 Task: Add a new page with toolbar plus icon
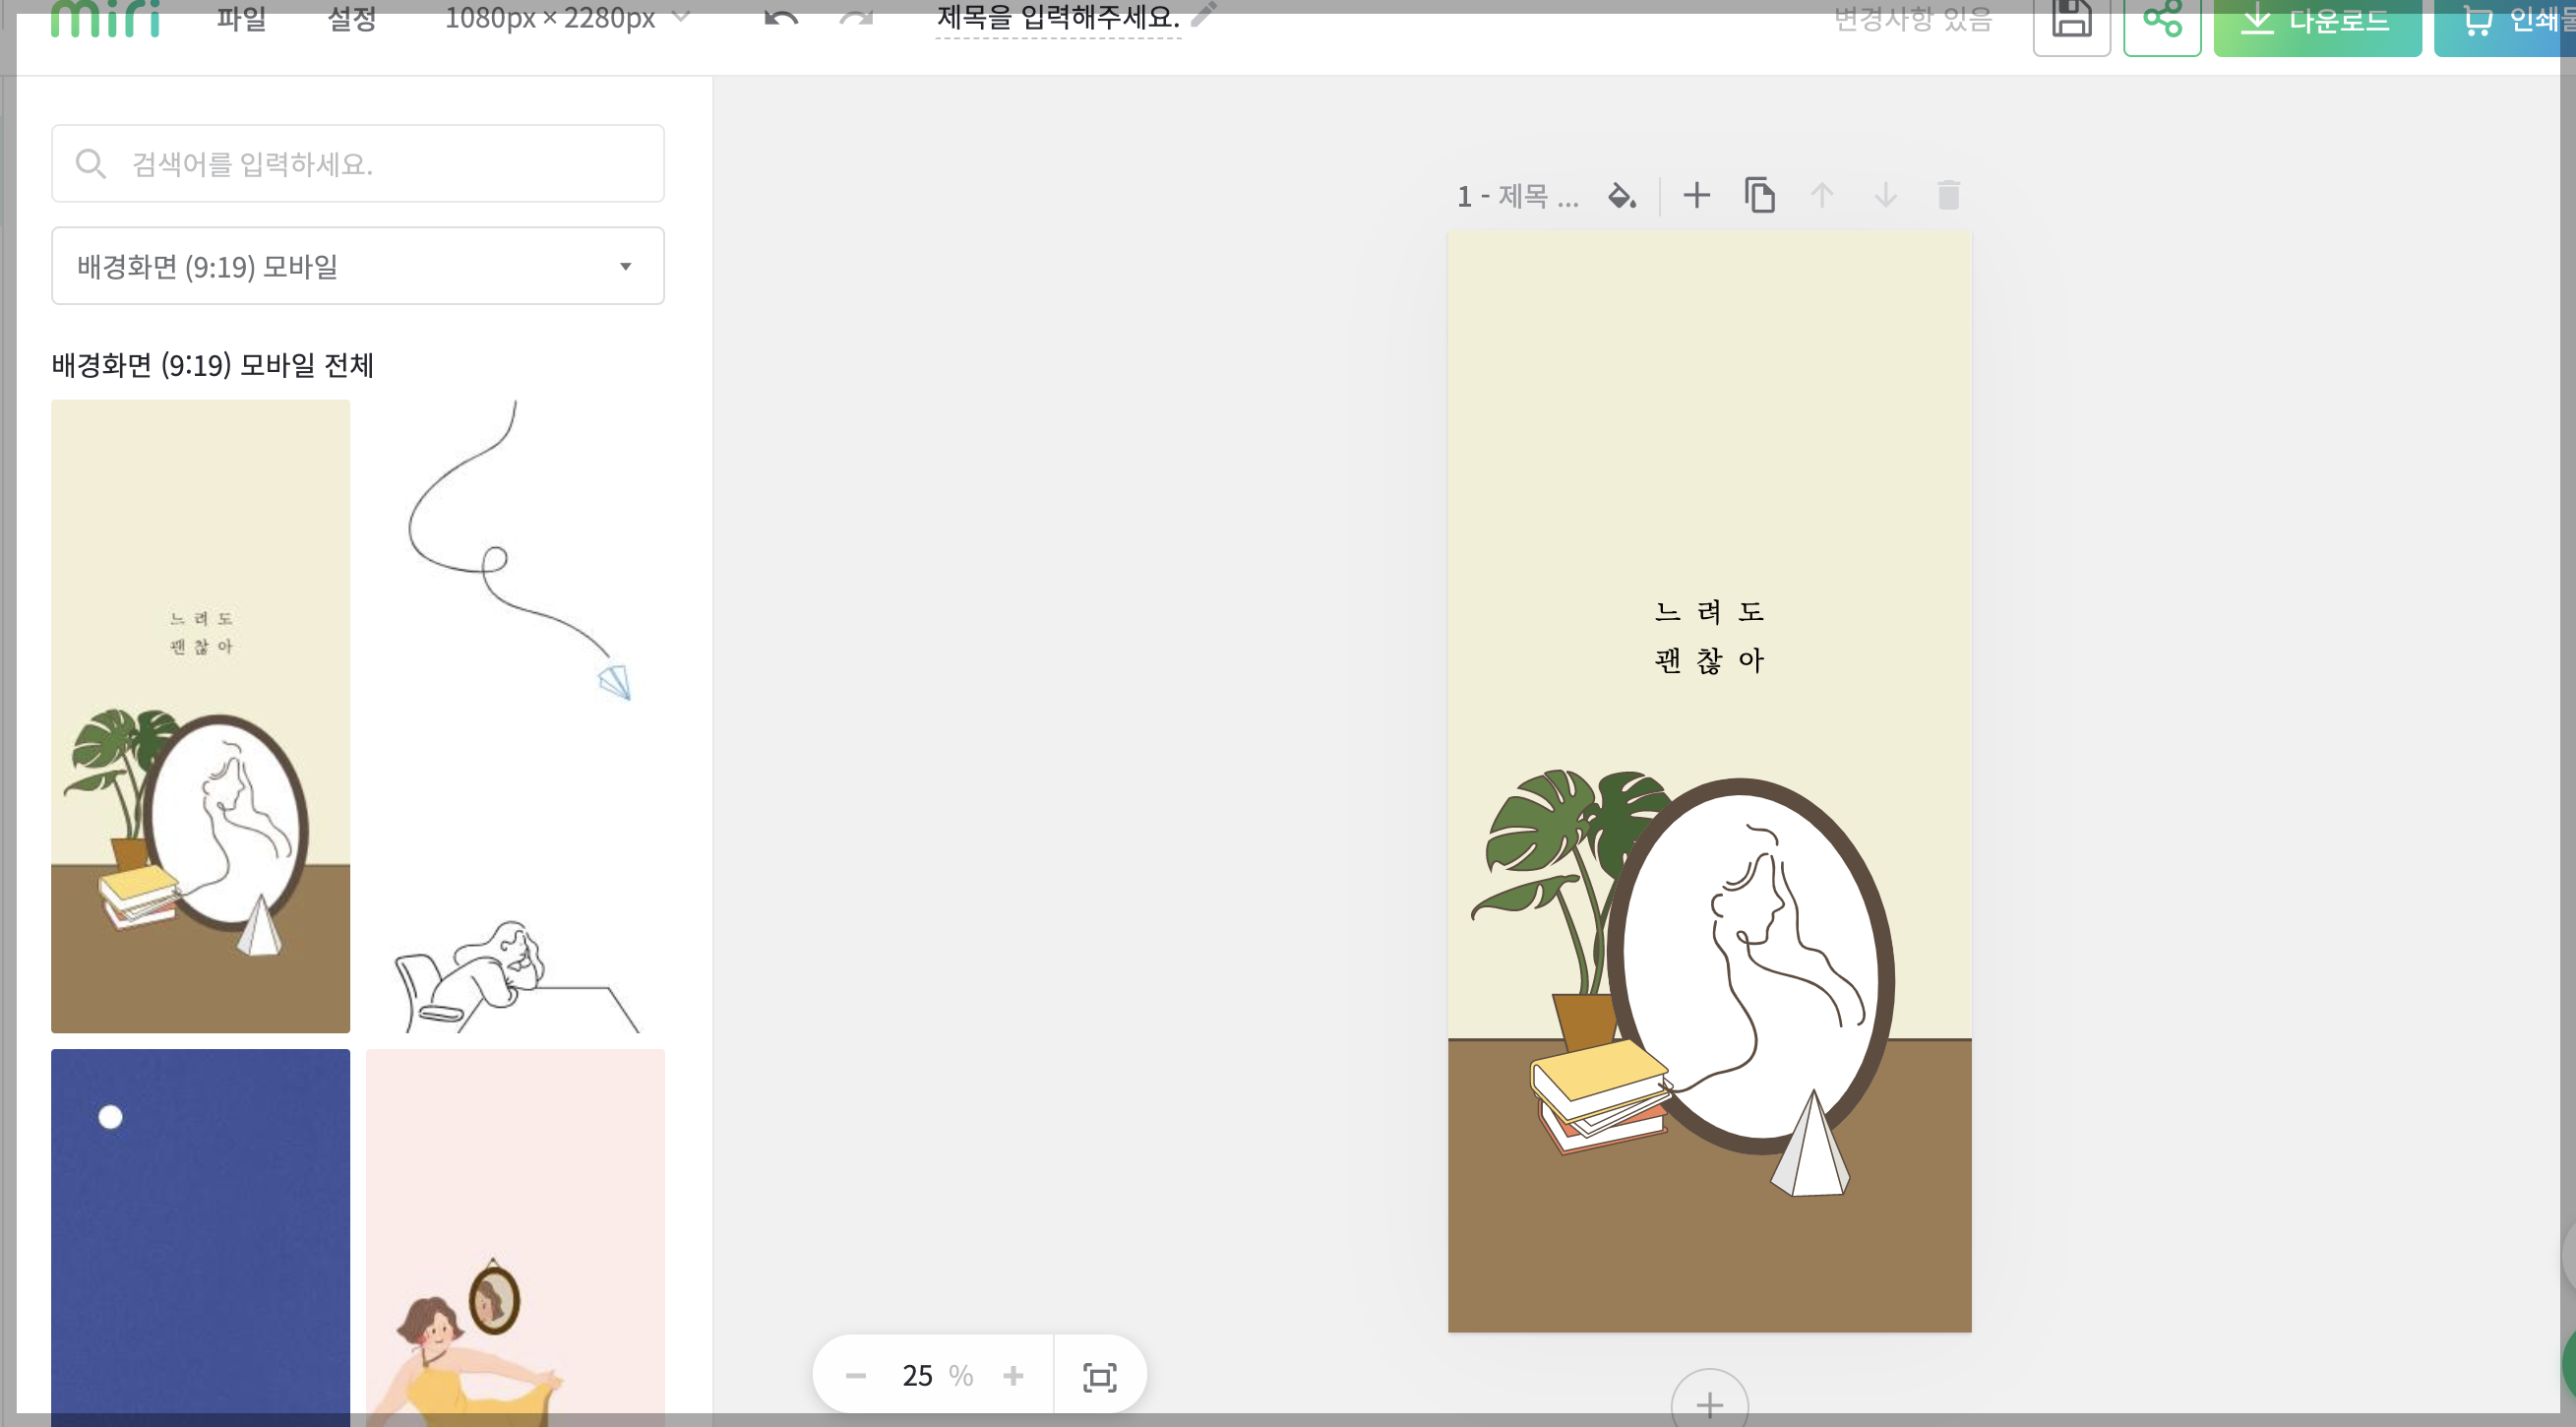tap(1696, 195)
